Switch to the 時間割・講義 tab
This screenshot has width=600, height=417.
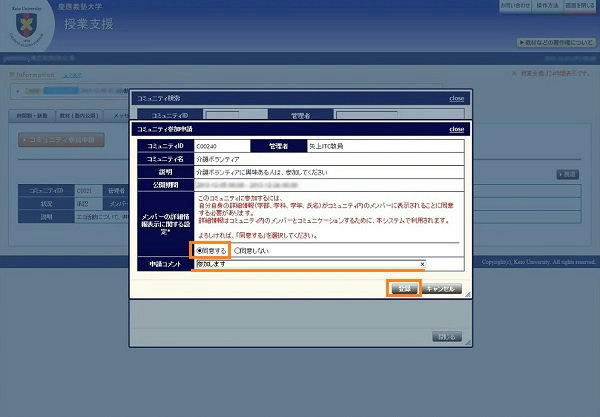[33, 116]
